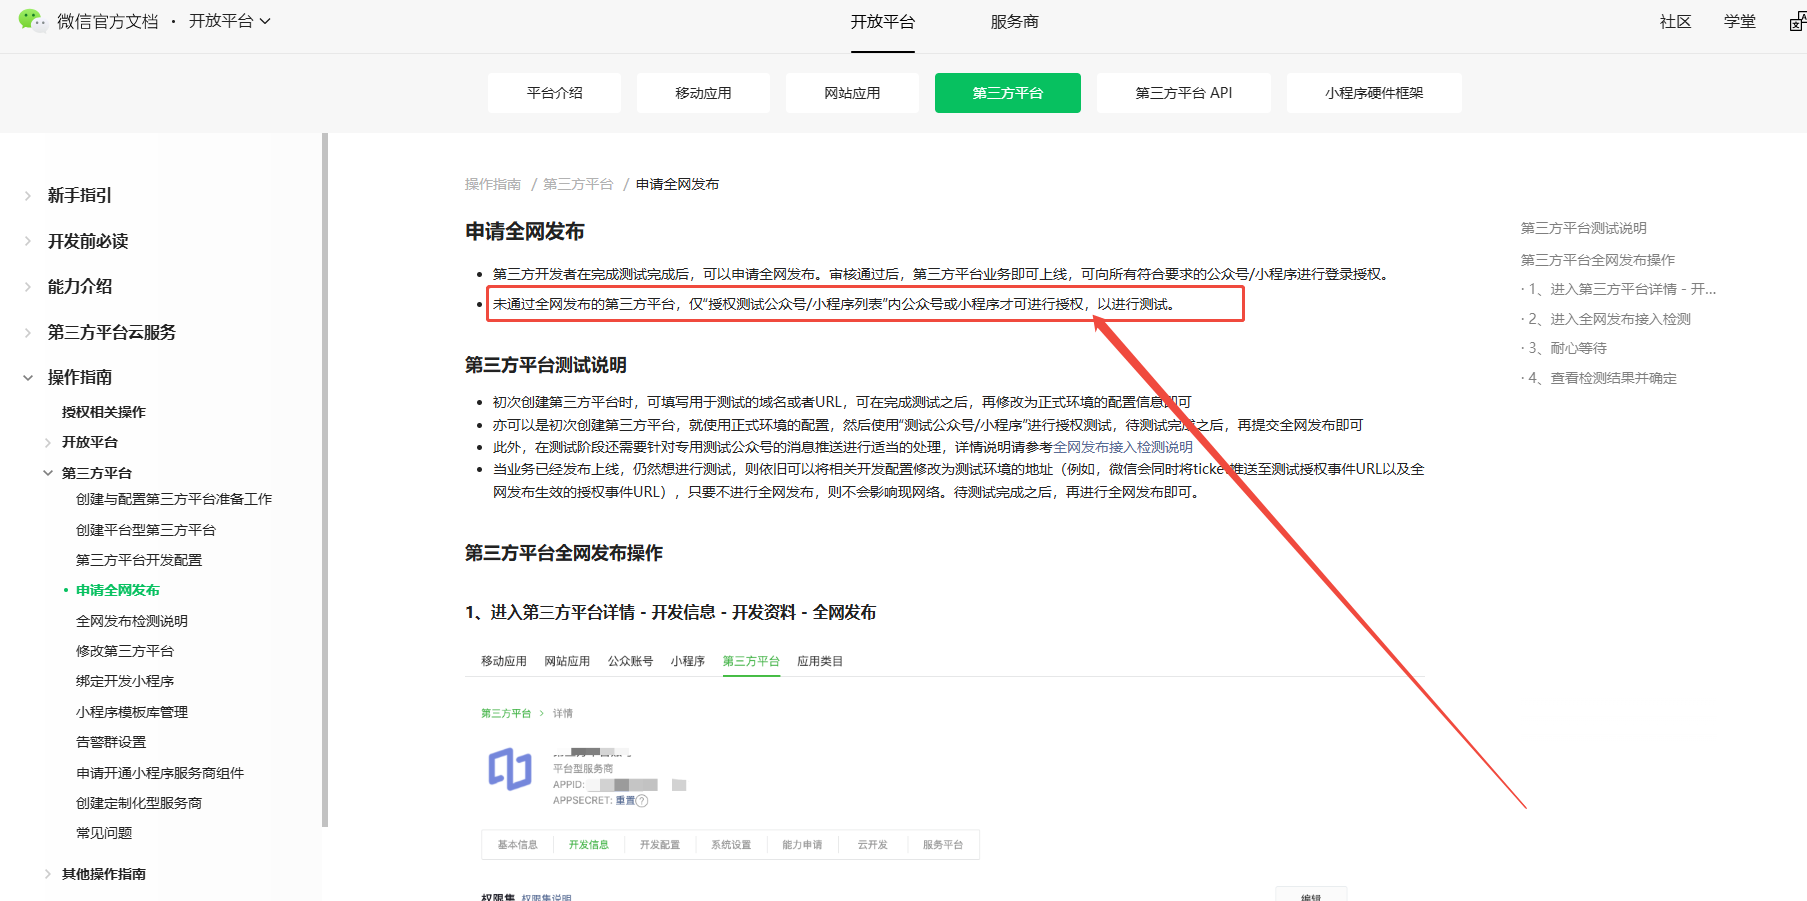Collapse the 第三方平台 sidebar subsection

pos(97,473)
